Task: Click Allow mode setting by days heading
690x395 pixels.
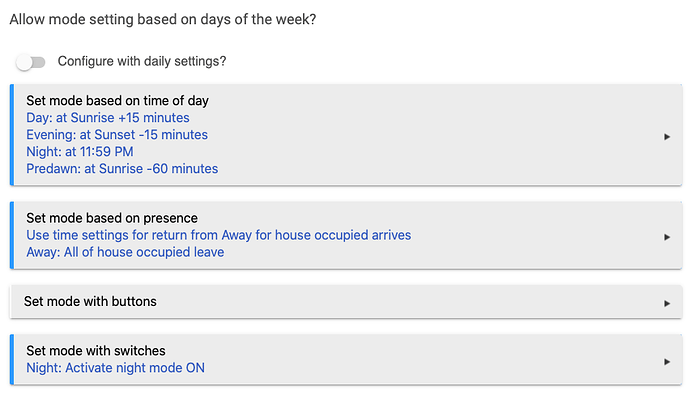Action: coord(163,20)
